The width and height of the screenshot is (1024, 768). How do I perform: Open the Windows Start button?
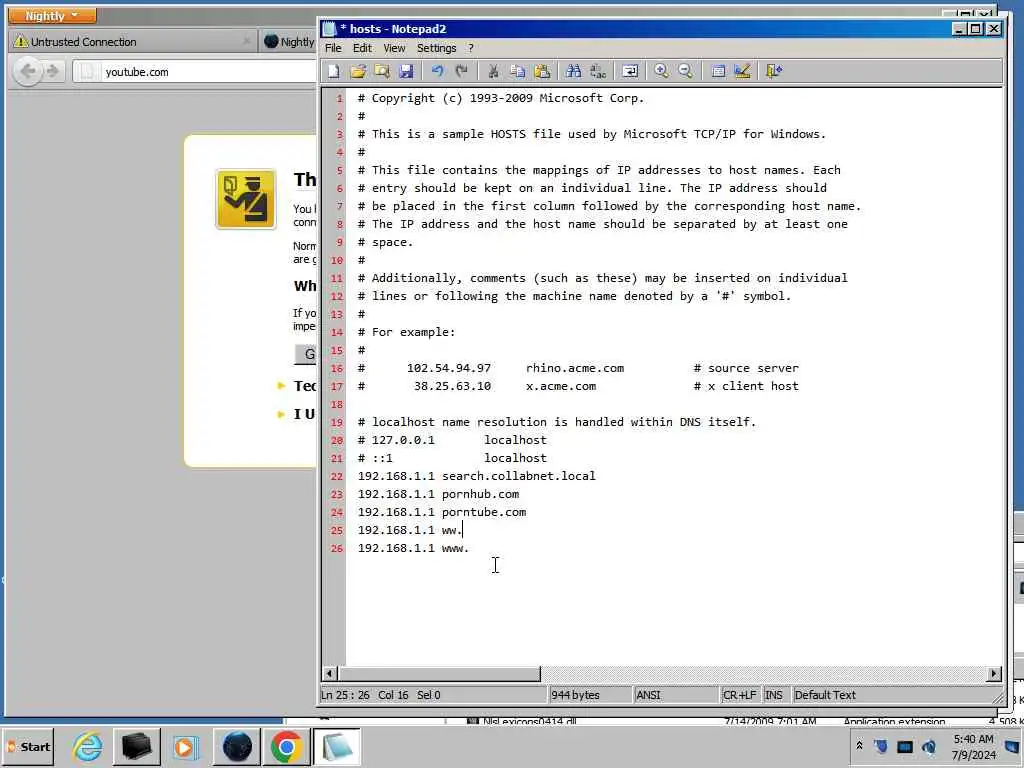(29, 746)
